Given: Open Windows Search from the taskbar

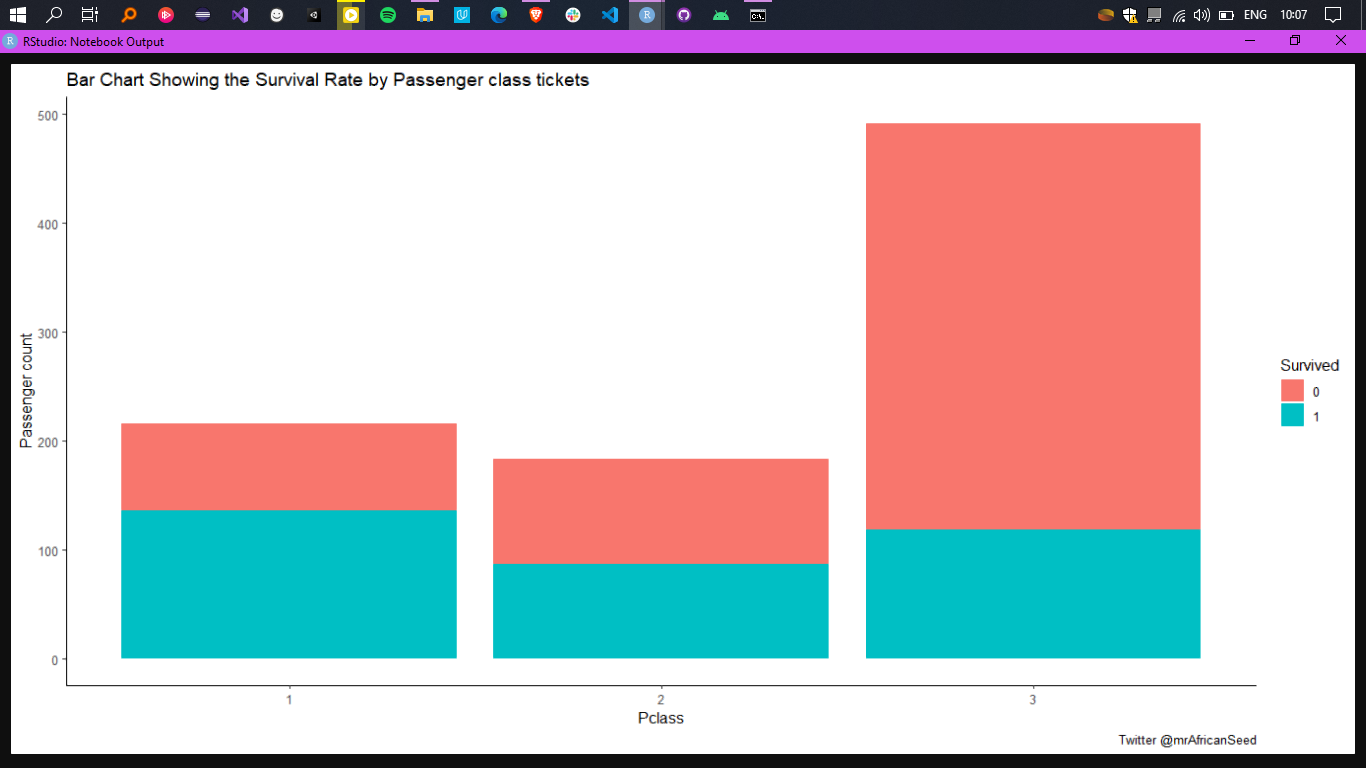Looking at the screenshot, I should tap(53, 15).
